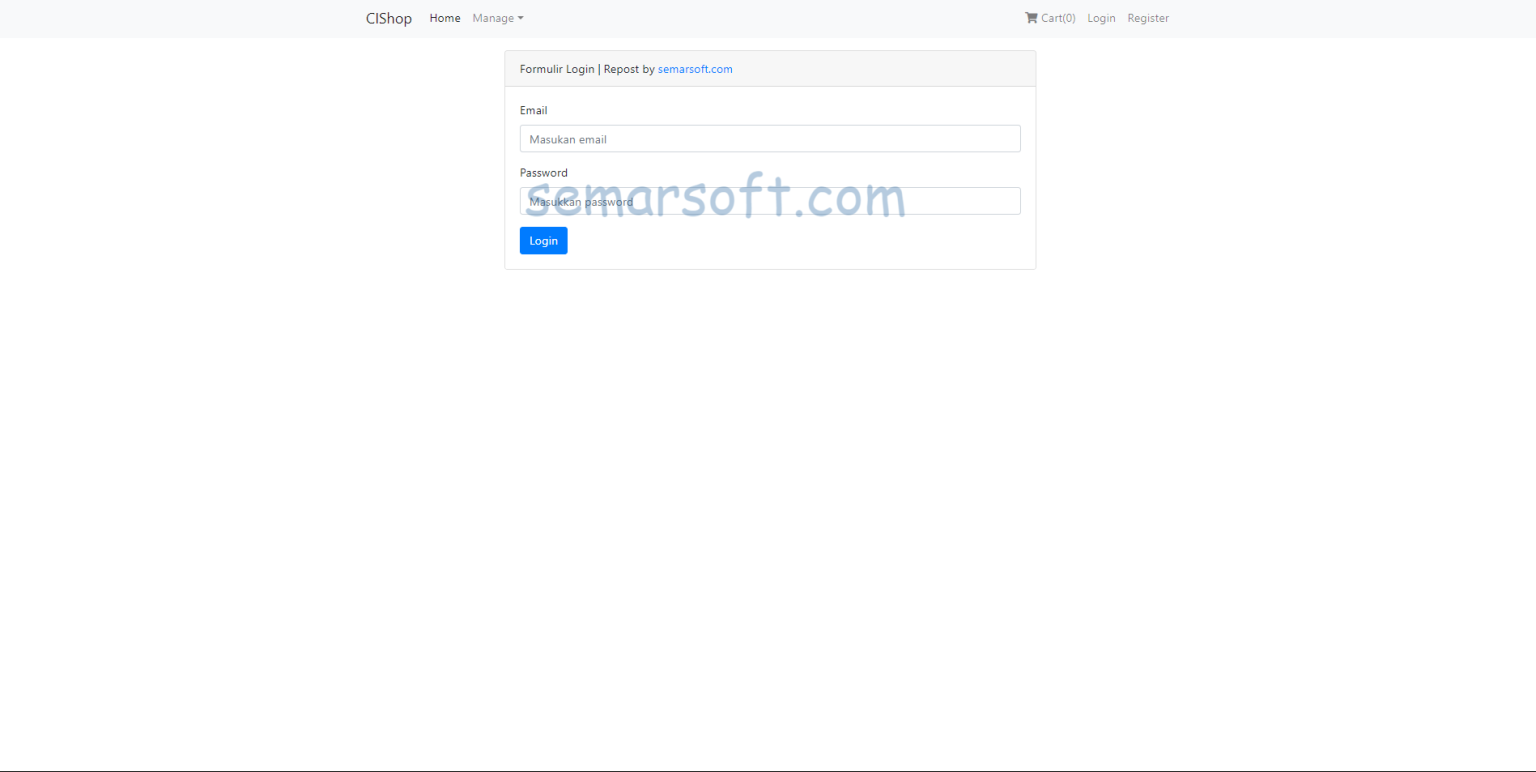1536x772 pixels.
Task: Focus the Masukkan password input field
Action: coord(770,200)
